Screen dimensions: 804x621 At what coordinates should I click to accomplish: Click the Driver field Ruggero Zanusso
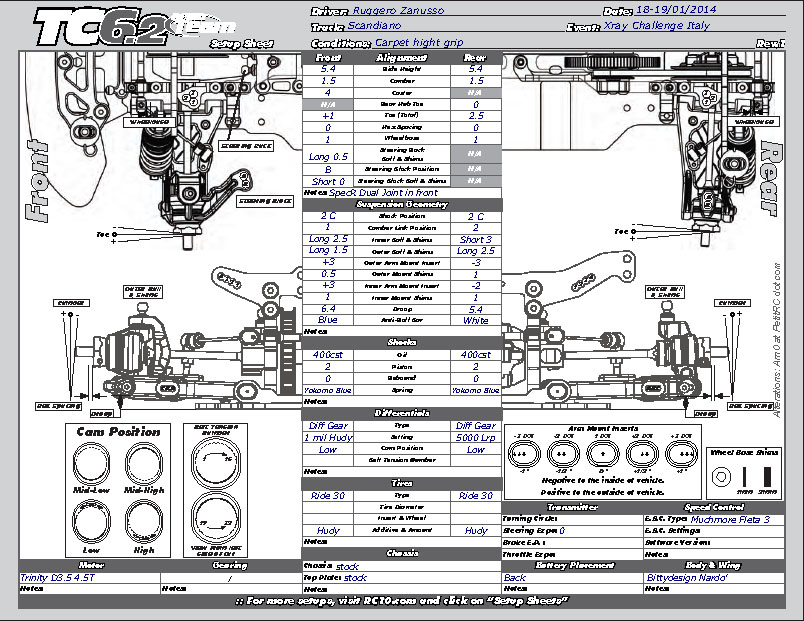click(398, 10)
